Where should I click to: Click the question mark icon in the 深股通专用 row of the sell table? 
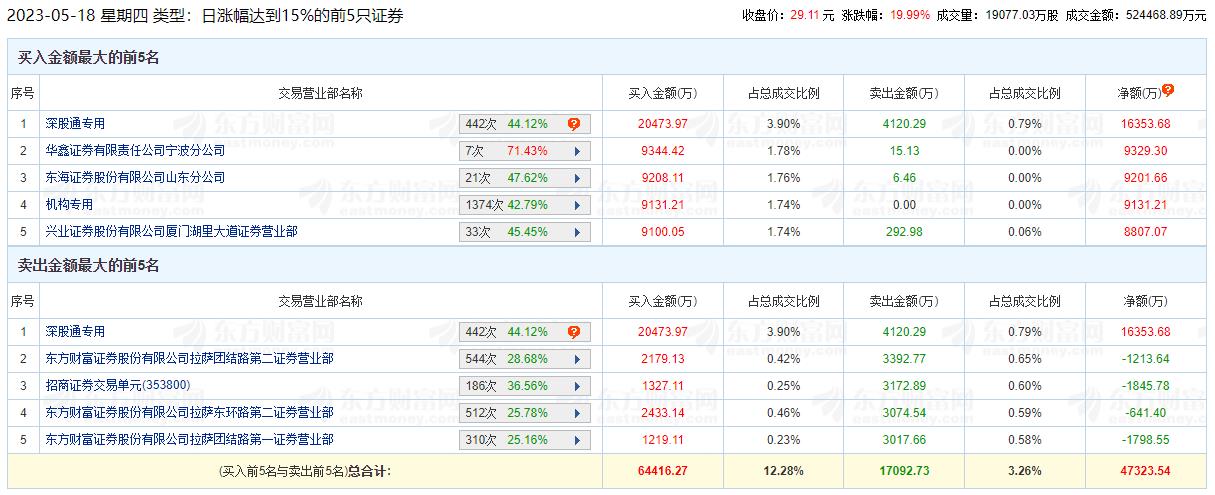pyautogui.click(x=574, y=332)
